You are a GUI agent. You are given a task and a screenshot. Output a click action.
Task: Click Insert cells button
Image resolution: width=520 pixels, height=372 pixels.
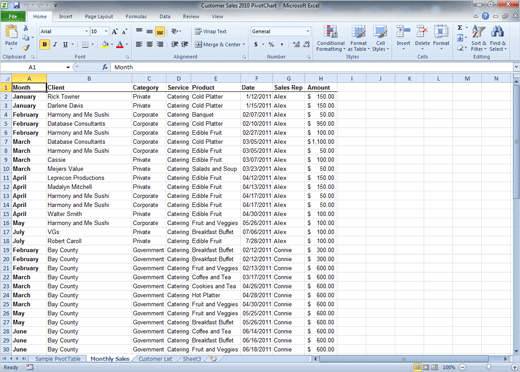click(x=403, y=37)
